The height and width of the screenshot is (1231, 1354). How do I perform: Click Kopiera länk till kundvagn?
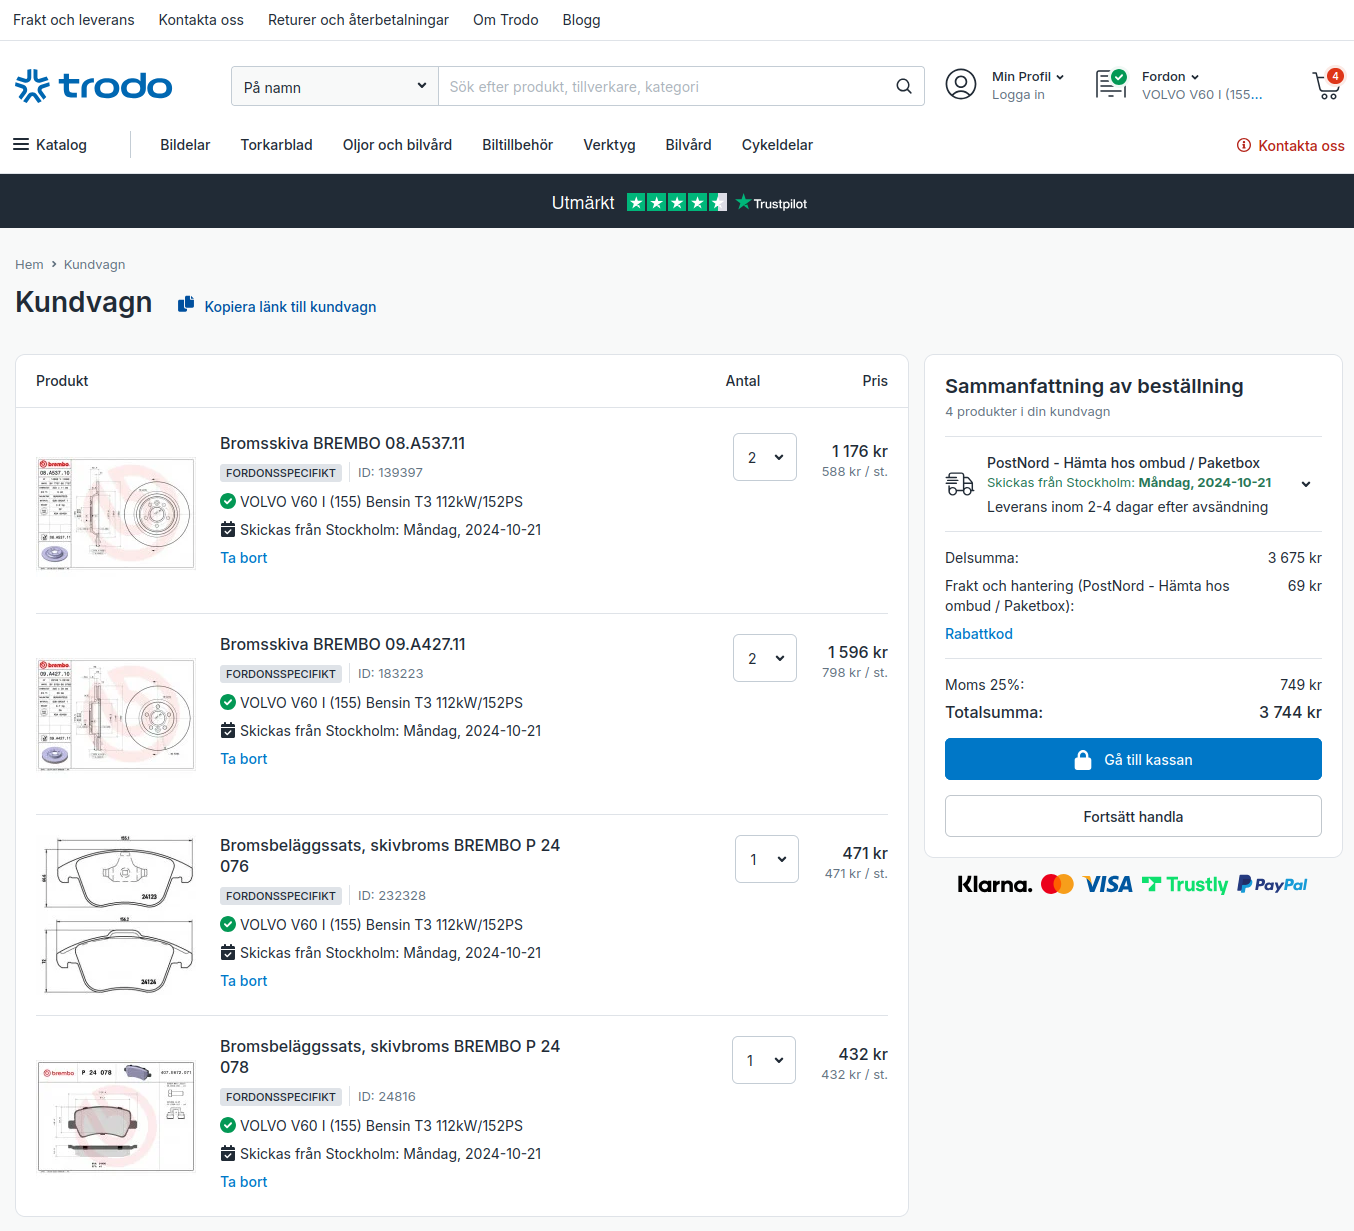pyautogui.click(x=290, y=307)
